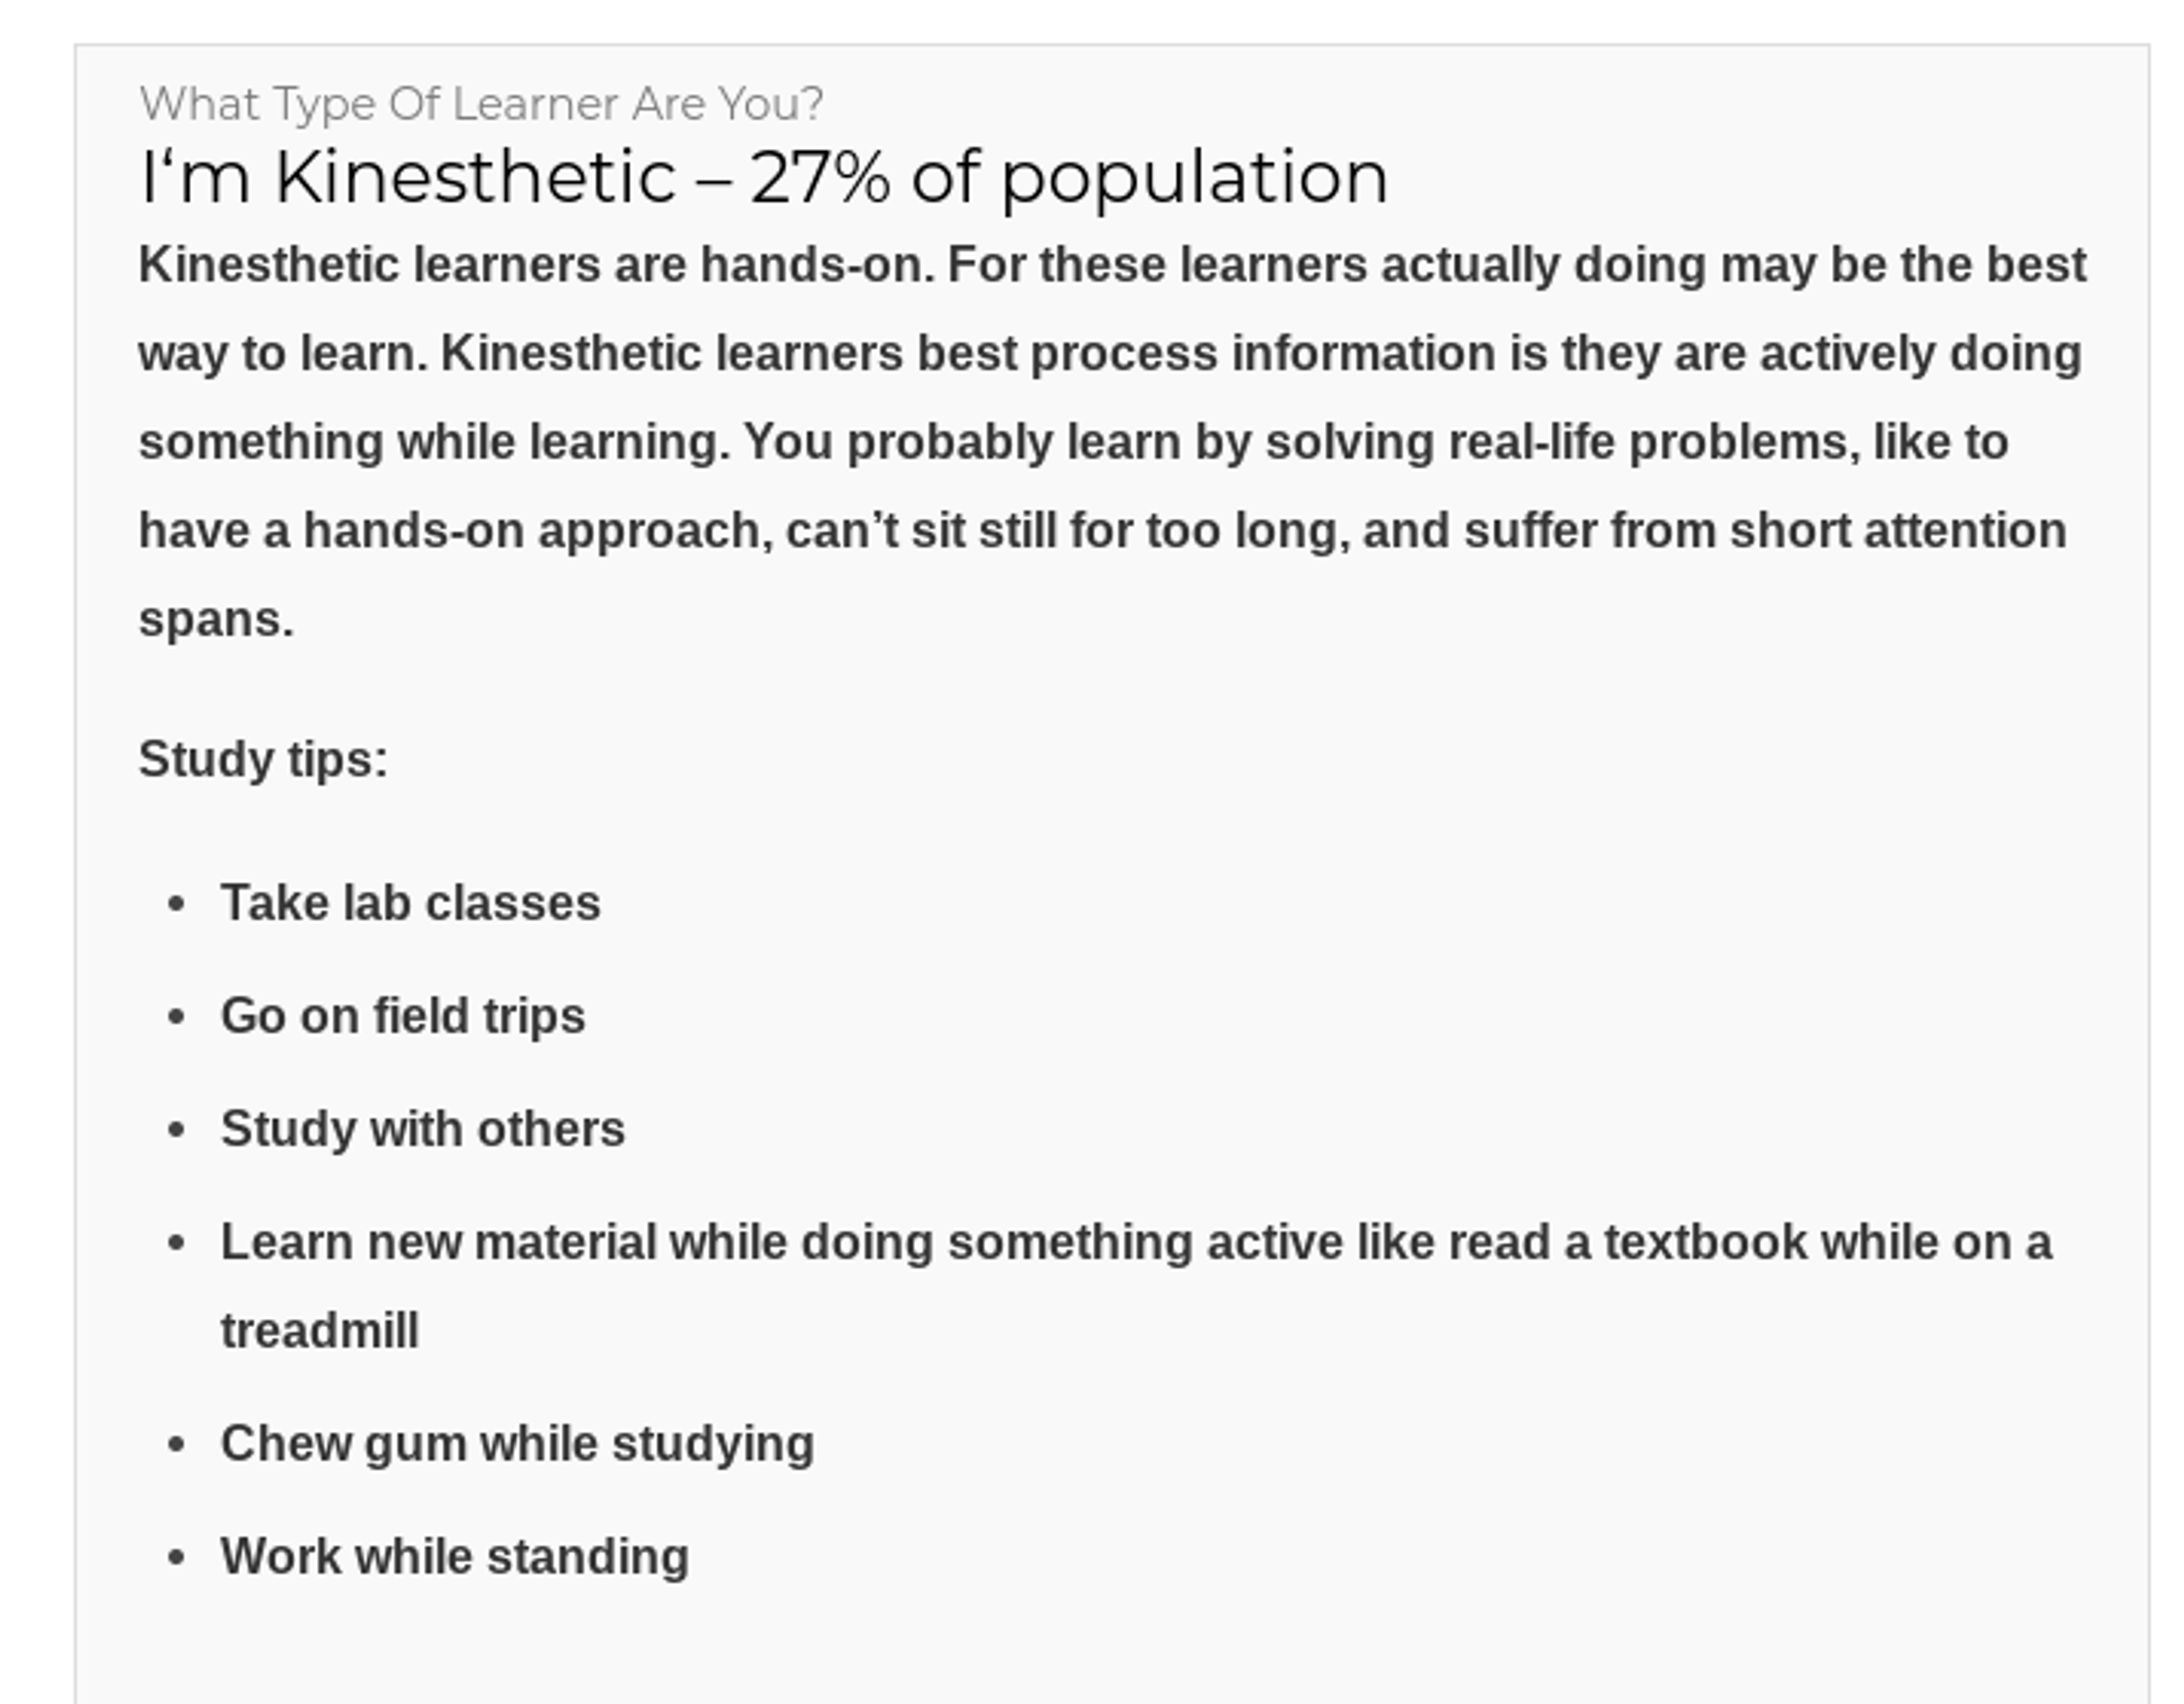
Task: Click the 'Take lab classes' bullet item
Action: pyautogui.click(x=410, y=903)
